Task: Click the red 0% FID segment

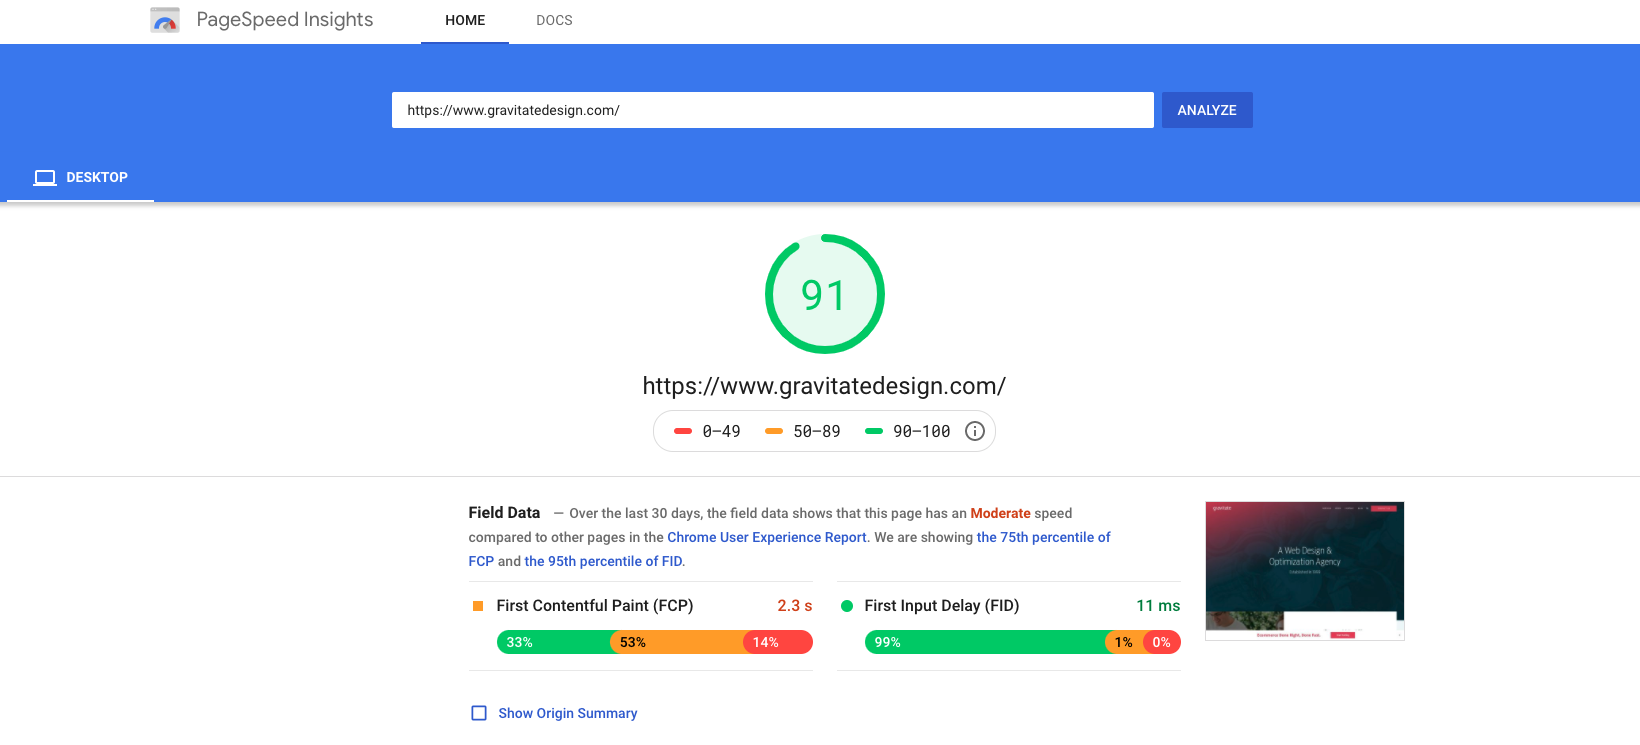Action: [1162, 642]
